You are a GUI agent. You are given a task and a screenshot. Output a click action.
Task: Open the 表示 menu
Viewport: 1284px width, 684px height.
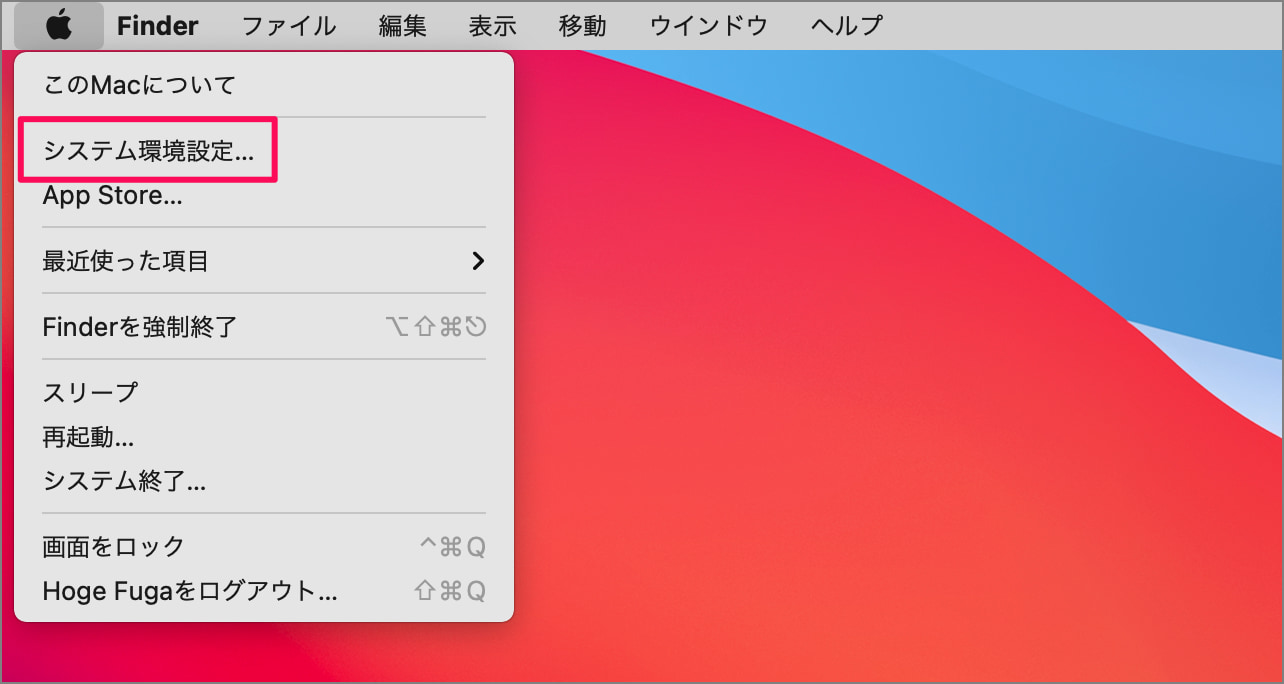click(x=491, y=25)
